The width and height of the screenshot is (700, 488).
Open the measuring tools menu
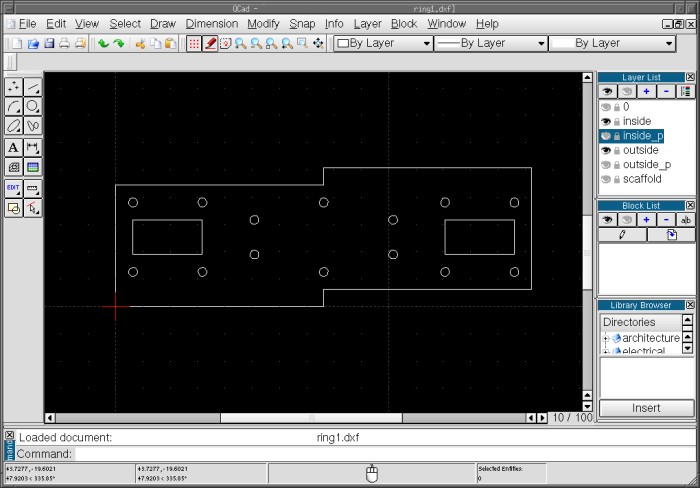click(x=33, y=188)
